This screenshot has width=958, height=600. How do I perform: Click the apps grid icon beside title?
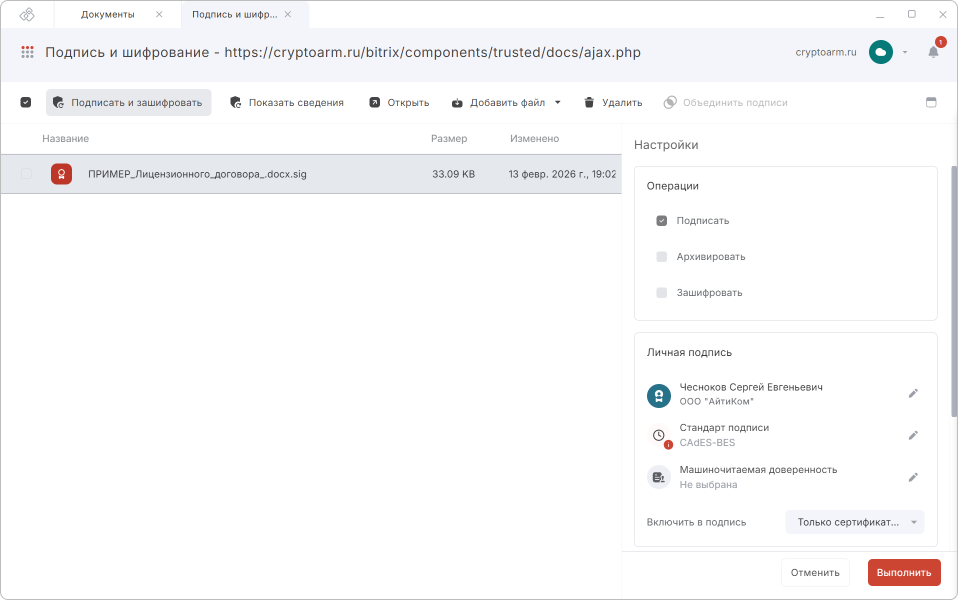click(x=27, y=52)
